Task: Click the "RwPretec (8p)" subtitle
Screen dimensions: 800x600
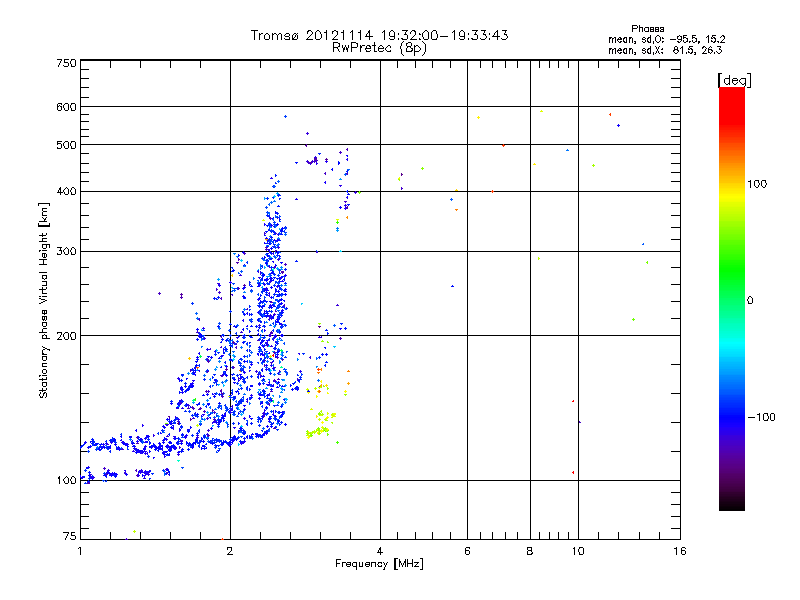Action: (x=379, y=48)
